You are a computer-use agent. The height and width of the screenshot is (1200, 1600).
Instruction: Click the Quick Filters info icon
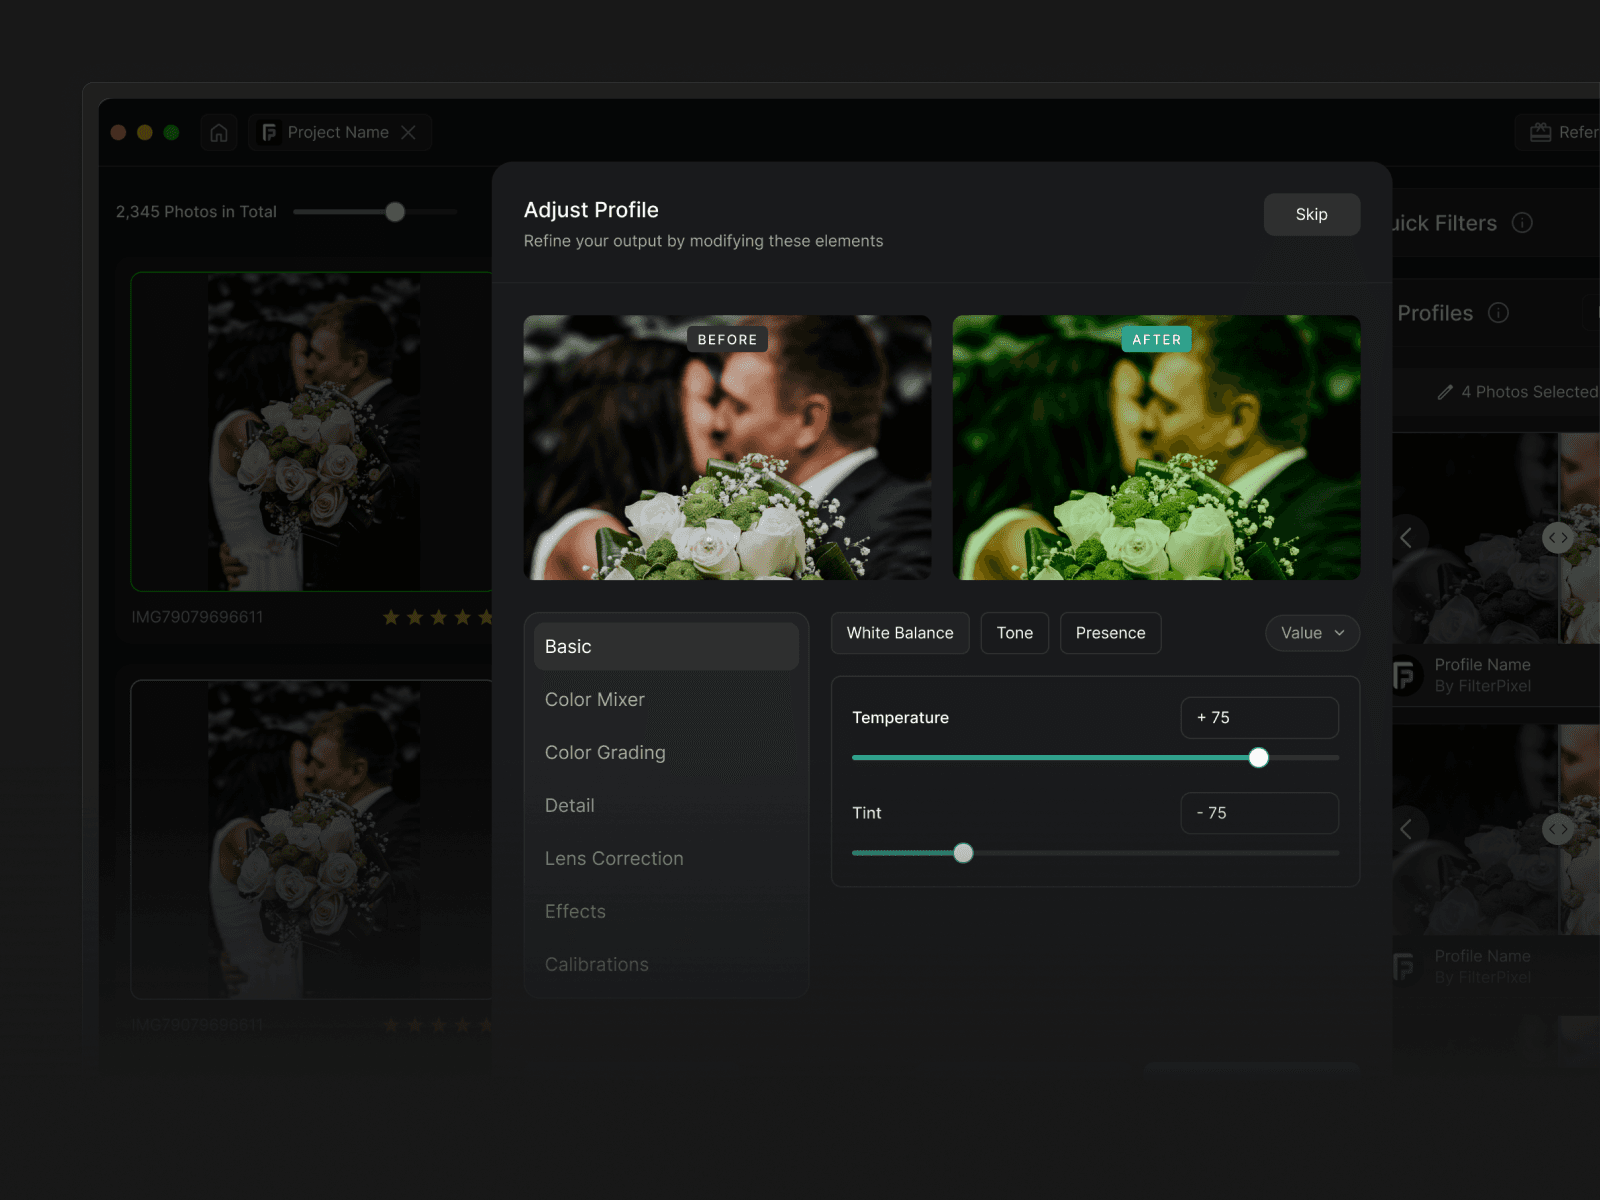point(1522,223)
